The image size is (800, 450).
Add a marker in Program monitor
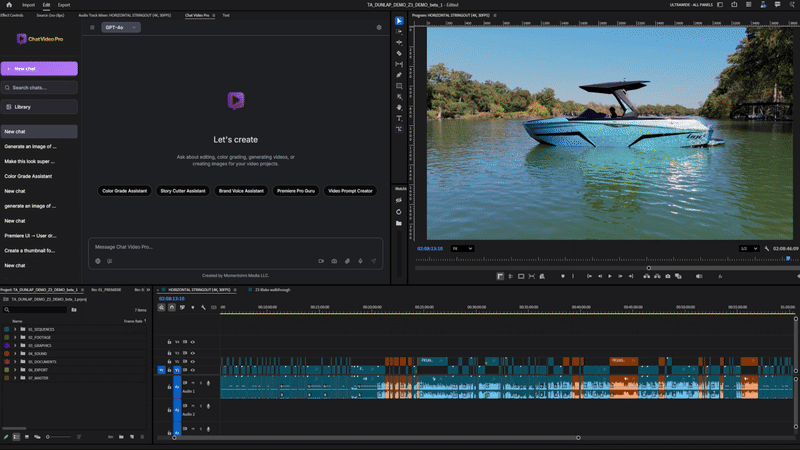tap(563, 277)
